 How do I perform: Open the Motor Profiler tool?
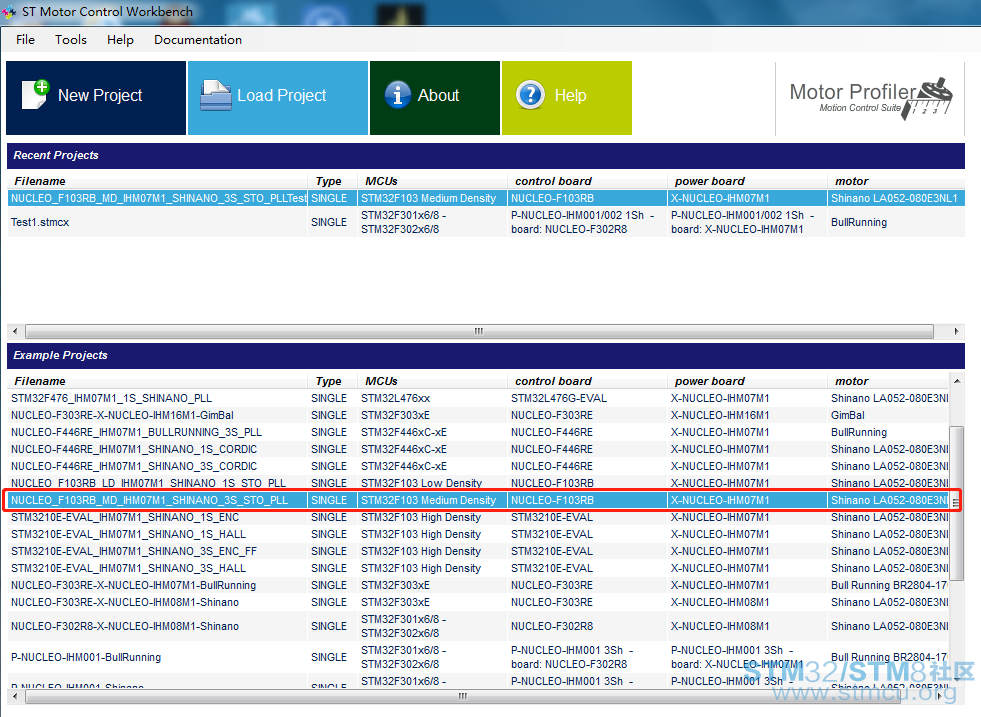point(870,98)
